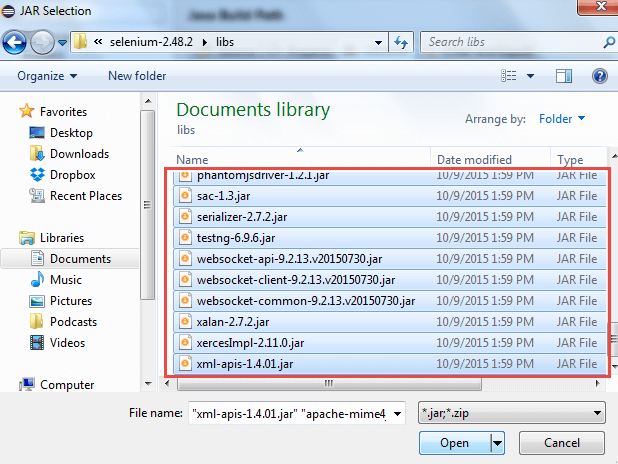The width and height of the screenshot is (618, 464).
Task: Click the testng-6.9.6.jar file icon
Action: [185, 237]
